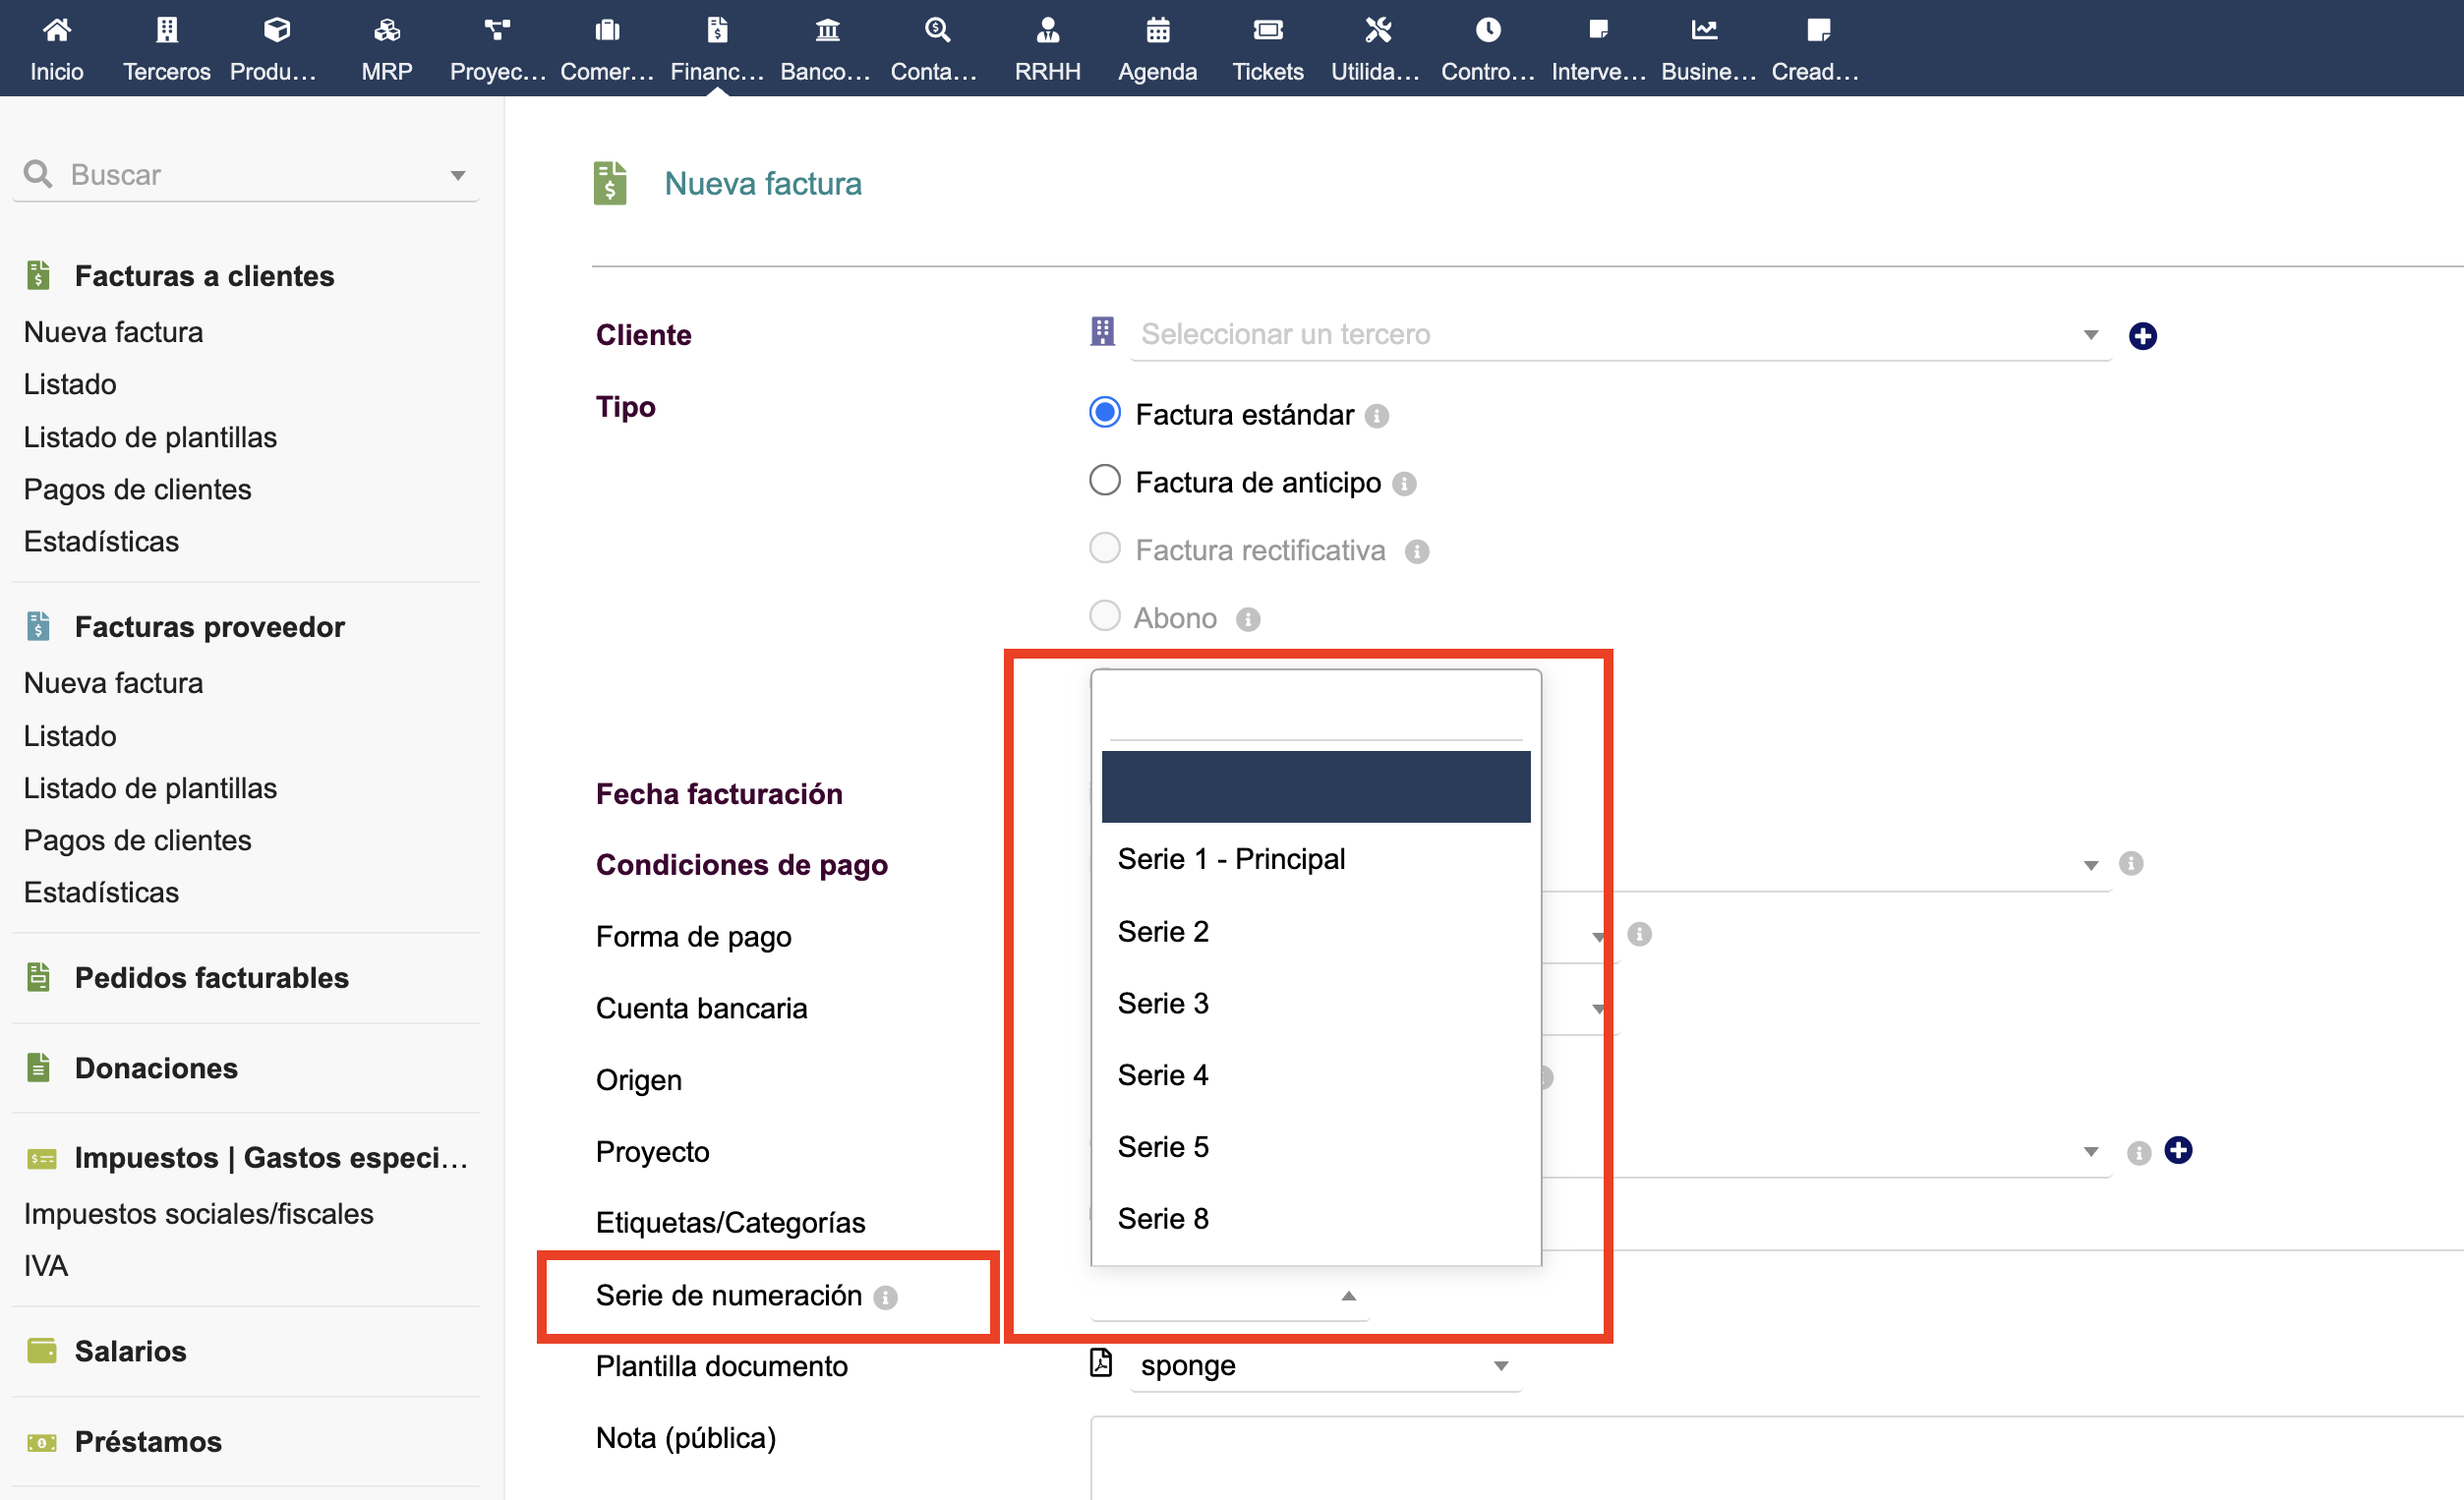
Task: Choose Serie 1 - Principal from the list
Action: pos(1231,860)
